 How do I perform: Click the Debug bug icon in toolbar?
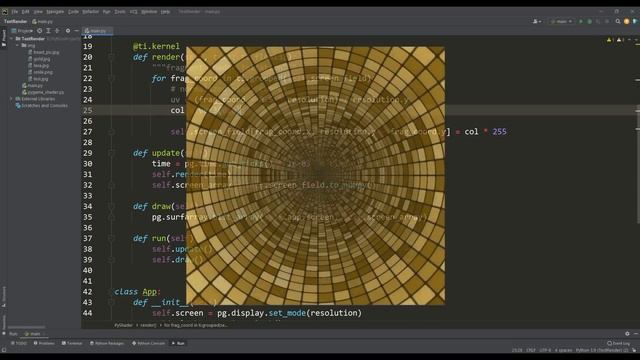click(x=589, y=22)
